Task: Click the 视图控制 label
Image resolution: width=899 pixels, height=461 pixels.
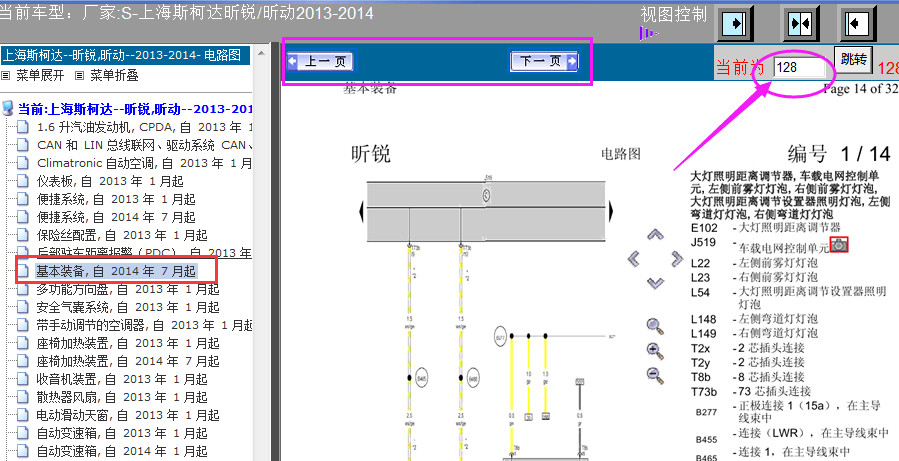Action: (x=673, y=14)
